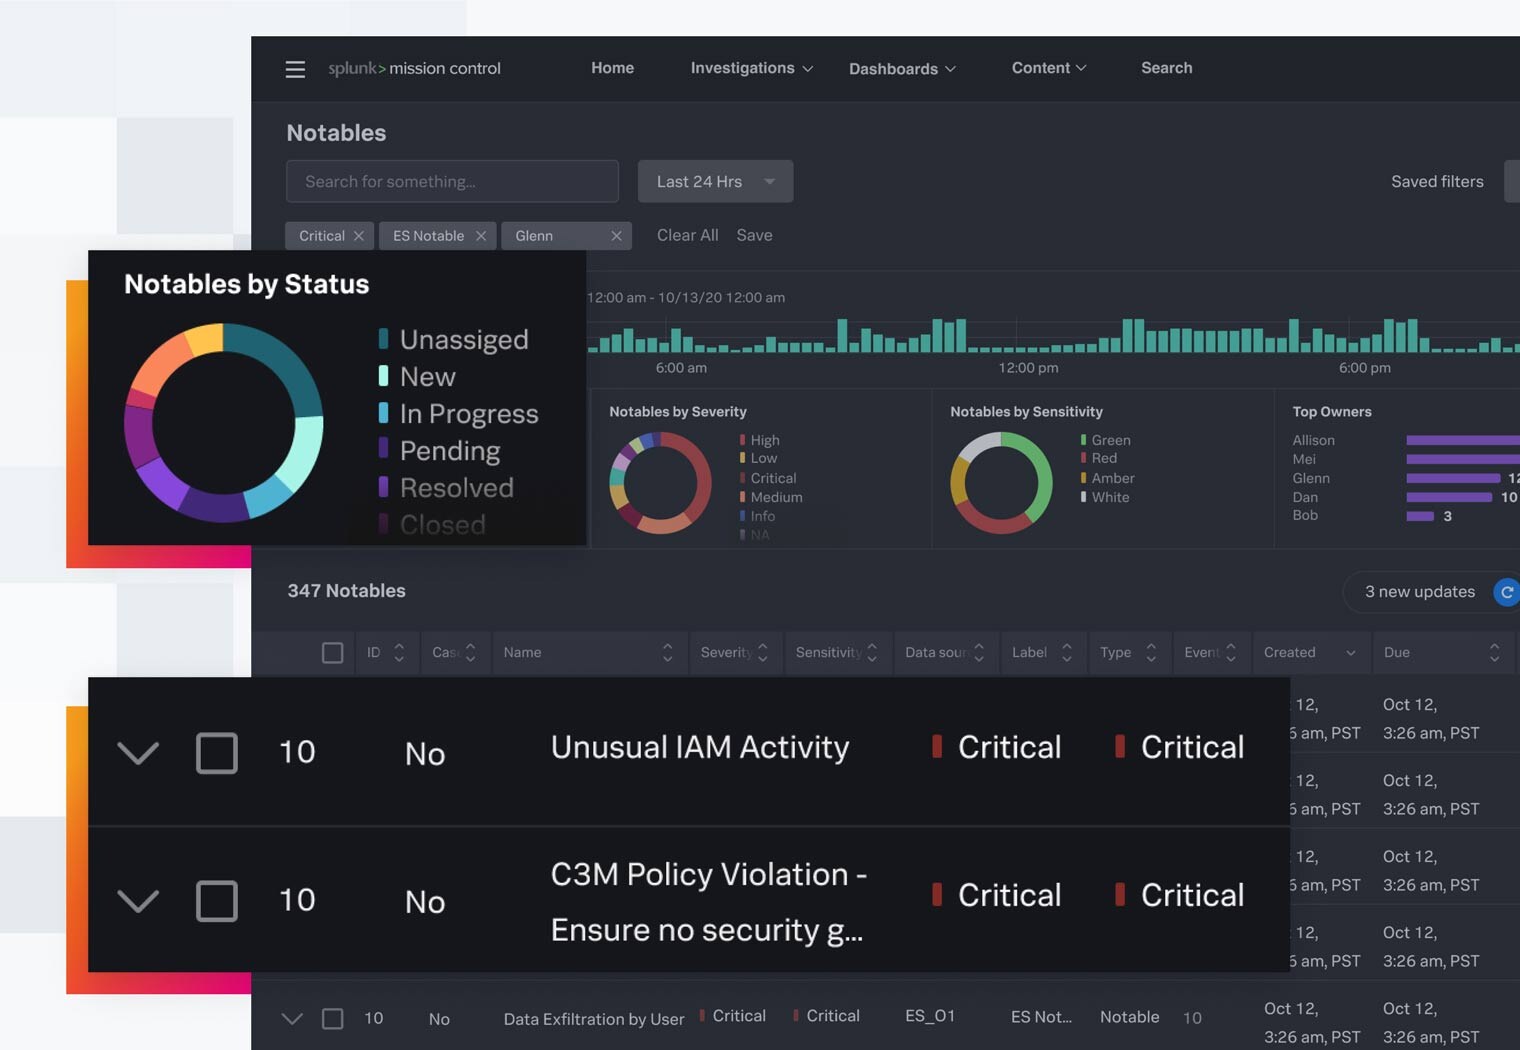Expand the Data Exfiltration by User row
1520x1050 pixels.
point(292,1019)
